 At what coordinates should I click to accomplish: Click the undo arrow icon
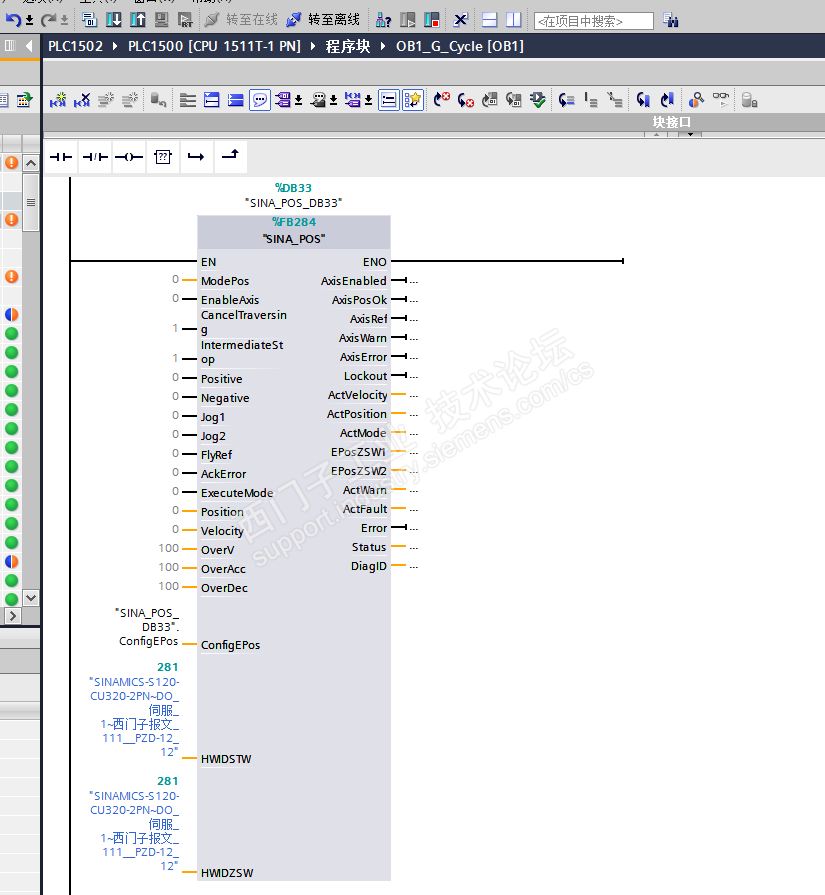13,20
